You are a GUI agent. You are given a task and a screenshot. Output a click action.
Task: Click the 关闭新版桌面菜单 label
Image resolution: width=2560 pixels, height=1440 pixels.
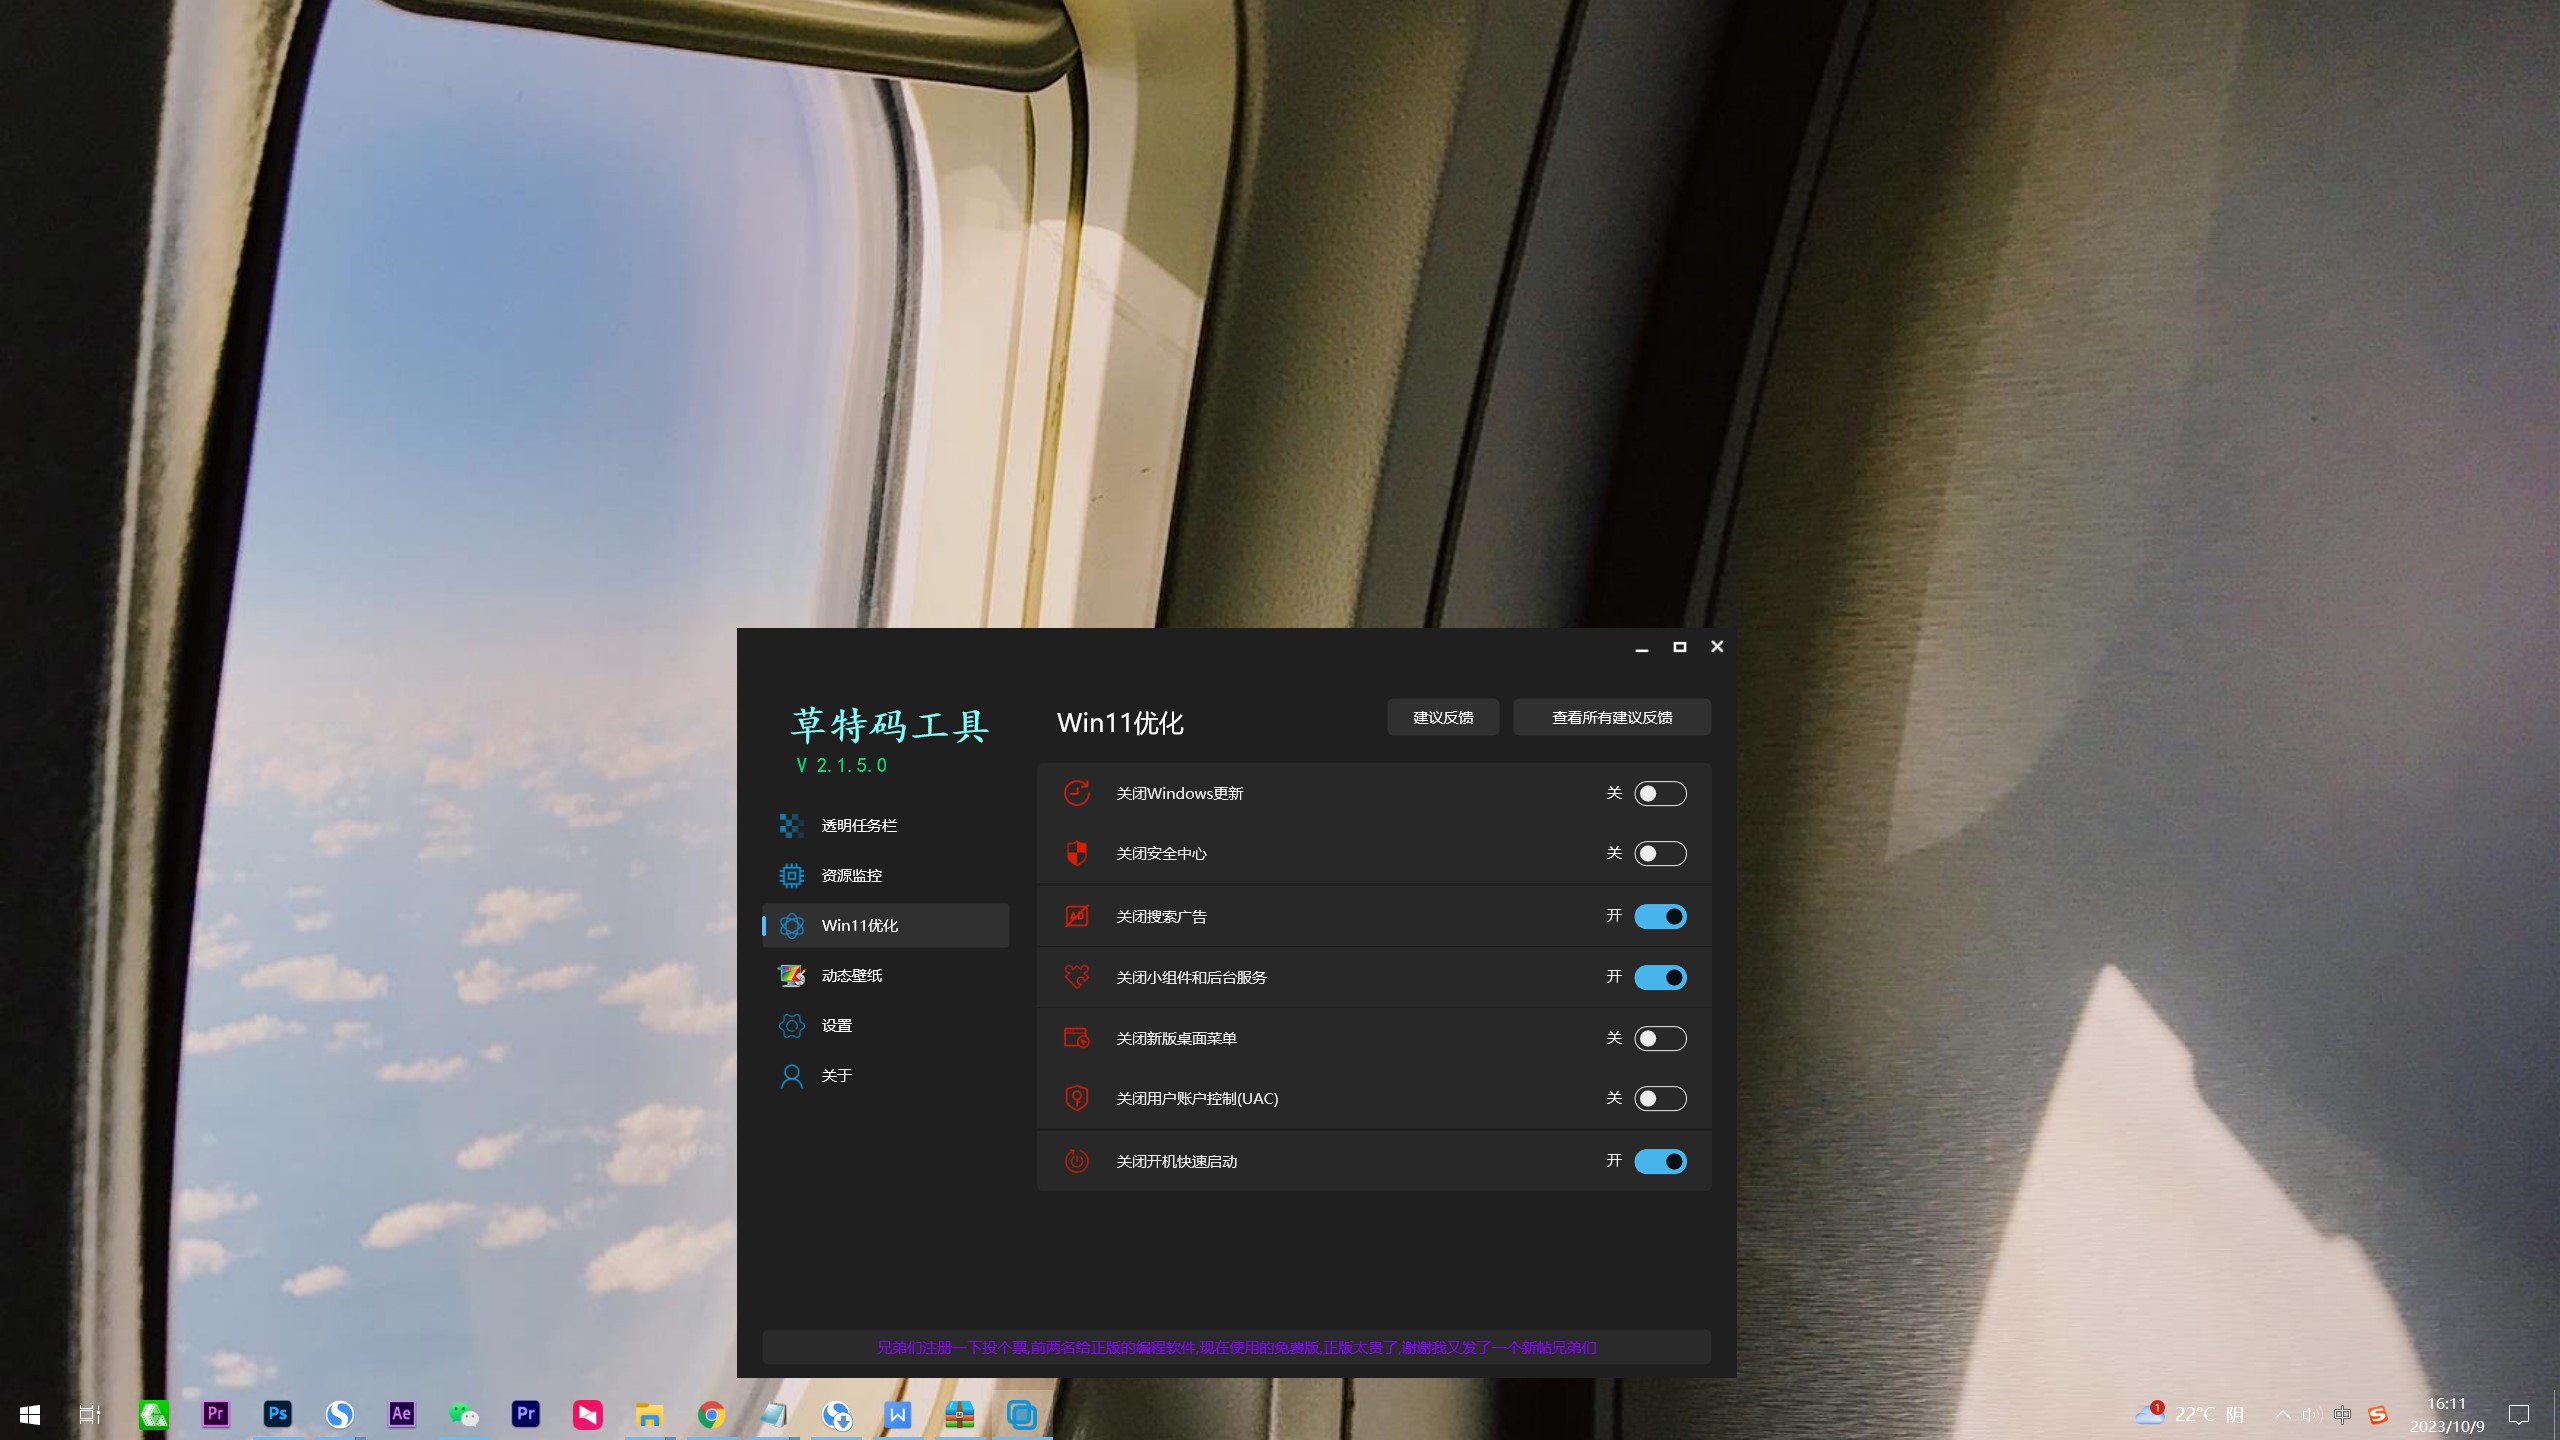click(1176, 1038)
